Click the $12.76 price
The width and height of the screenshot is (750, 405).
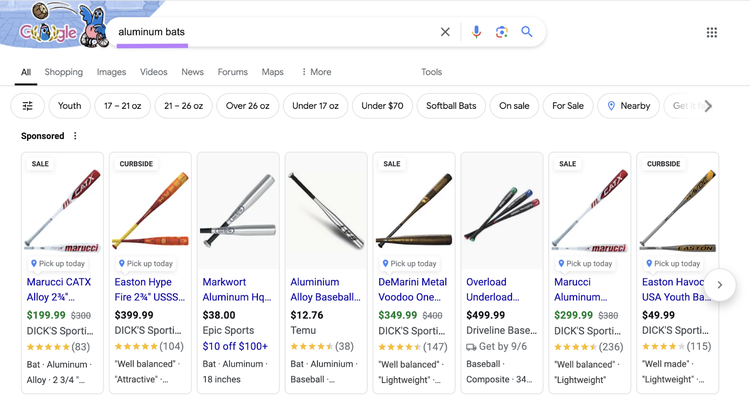coord(307,315)
